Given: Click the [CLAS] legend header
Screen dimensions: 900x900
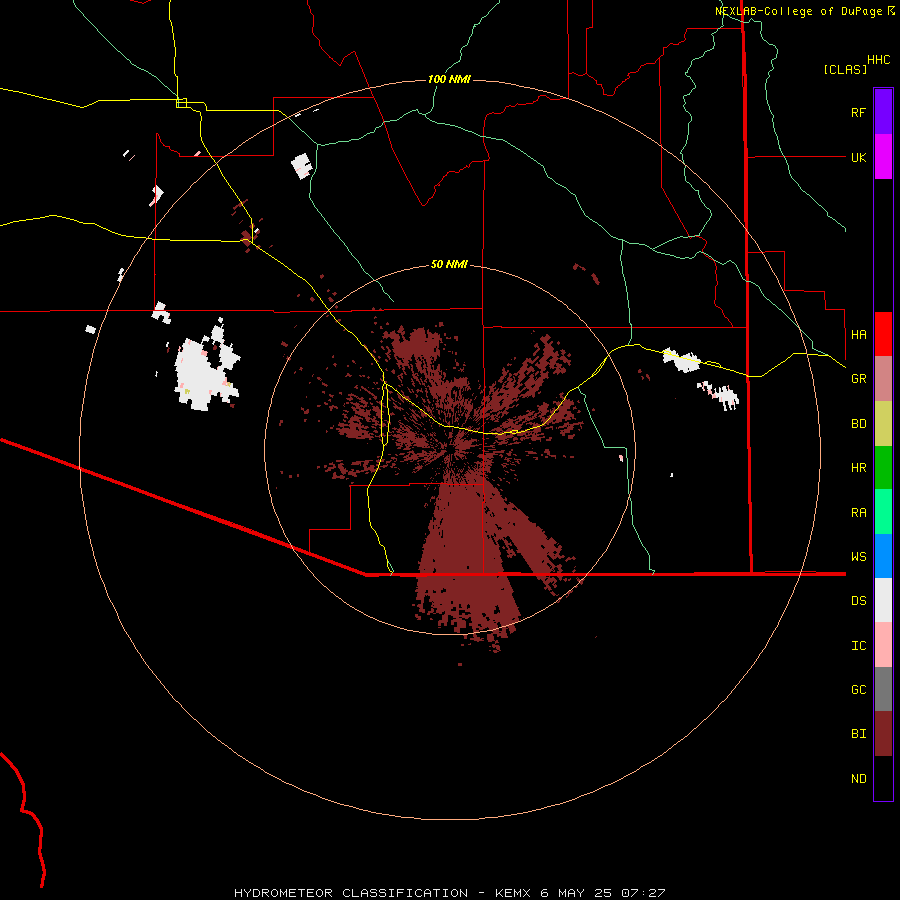Looking at the screenshot, I should [845, 70].
